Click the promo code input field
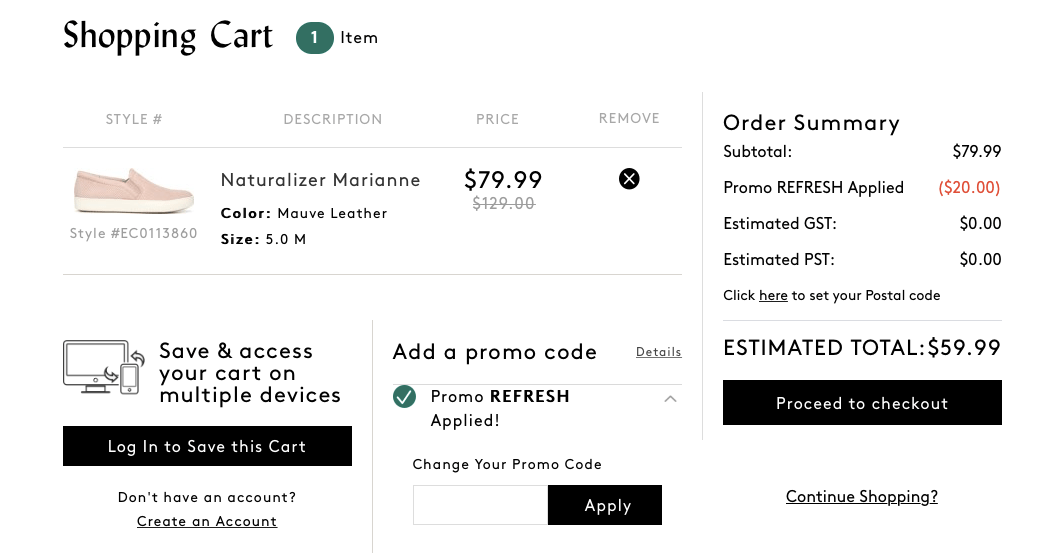The height and width of the screenshot is (553, 1039). click(x=480, y=505)
